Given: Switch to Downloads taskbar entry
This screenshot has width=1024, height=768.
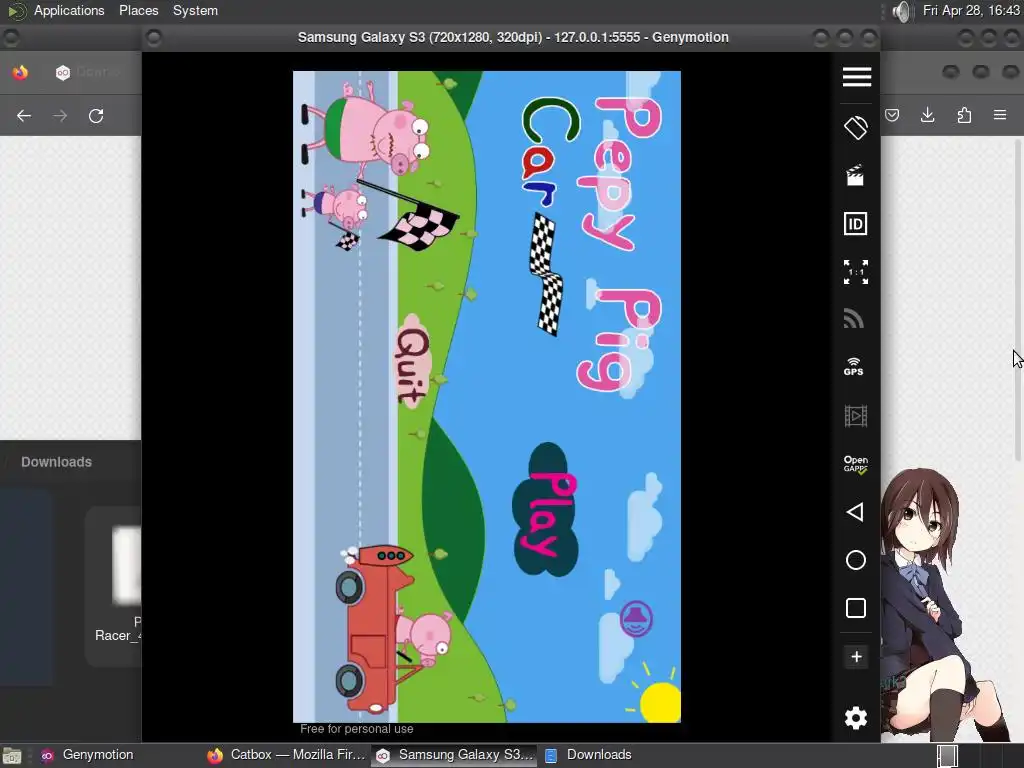Looking at the screenshot, I should click(588, 755).
